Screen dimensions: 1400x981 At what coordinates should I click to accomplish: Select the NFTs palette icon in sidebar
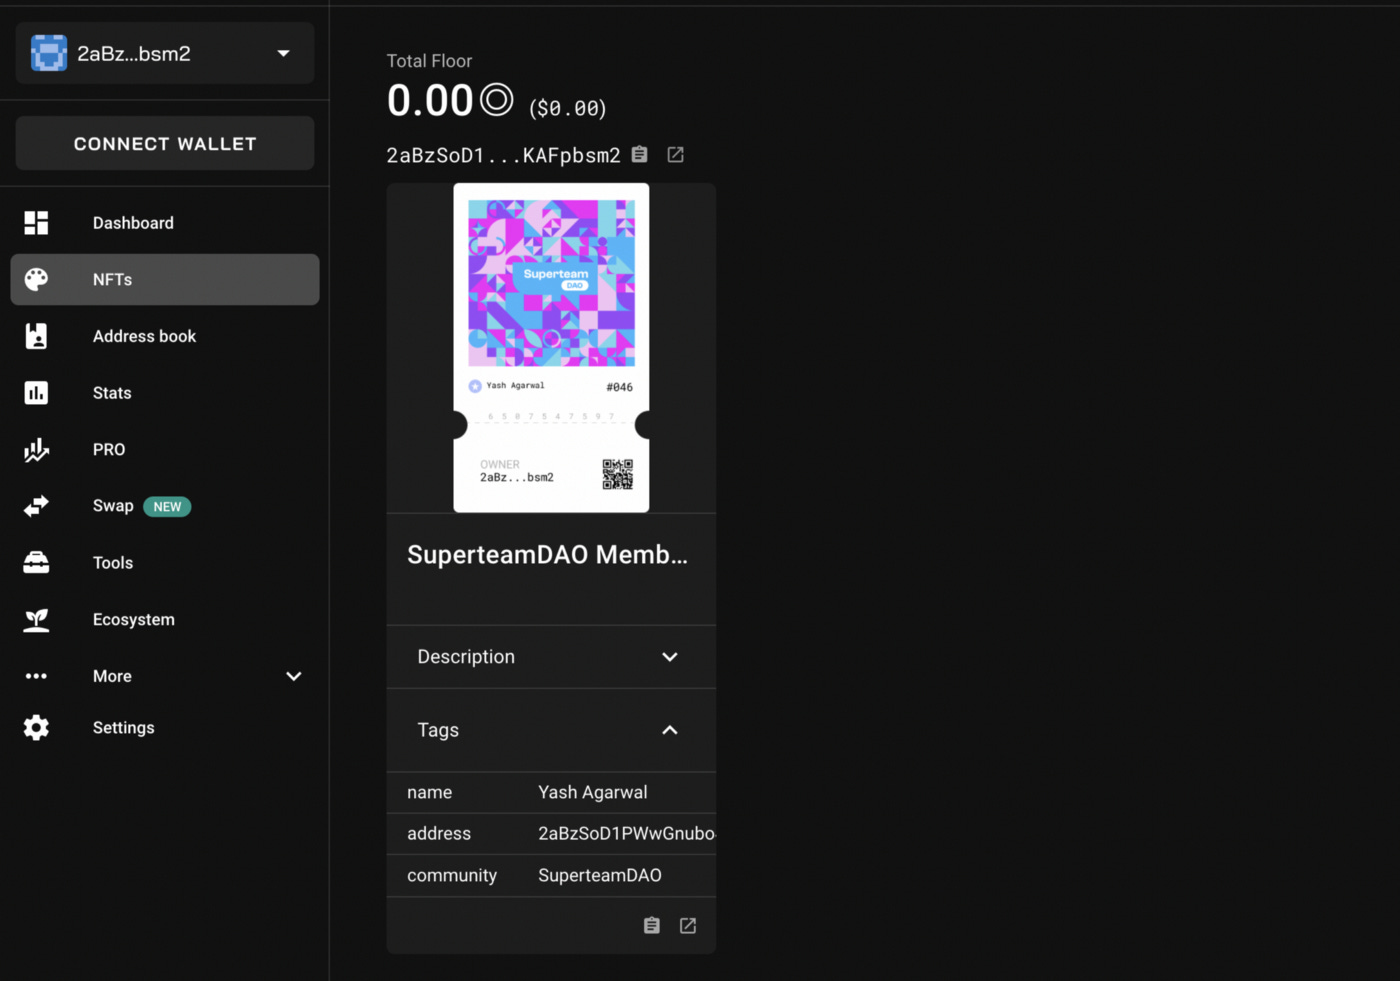click(x=36, y=279)
